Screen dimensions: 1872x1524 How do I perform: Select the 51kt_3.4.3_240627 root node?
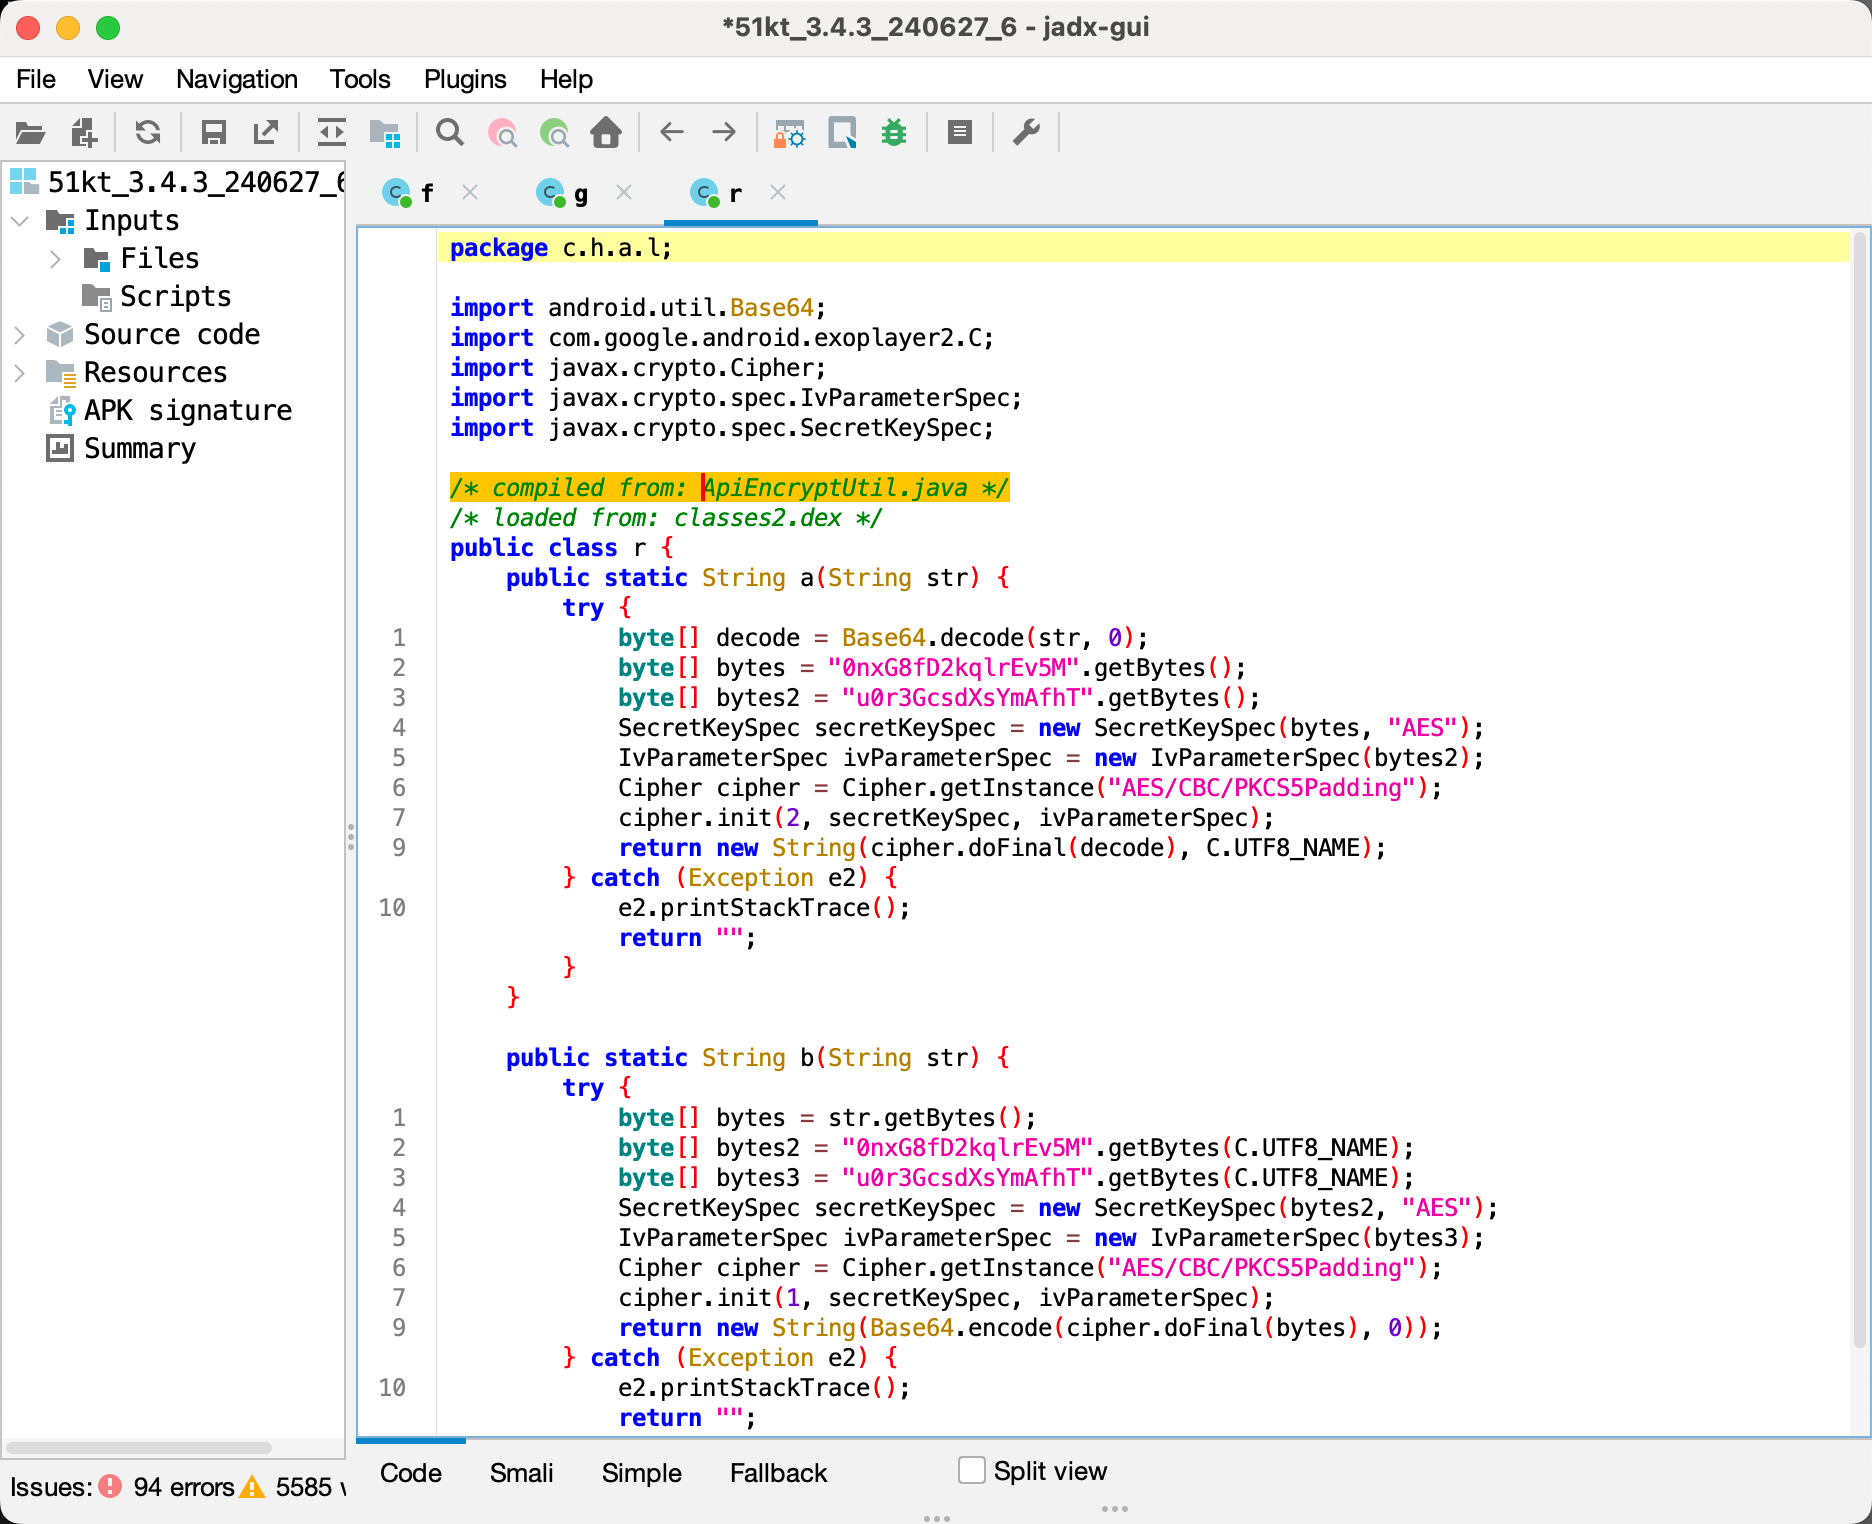[197, 182]
